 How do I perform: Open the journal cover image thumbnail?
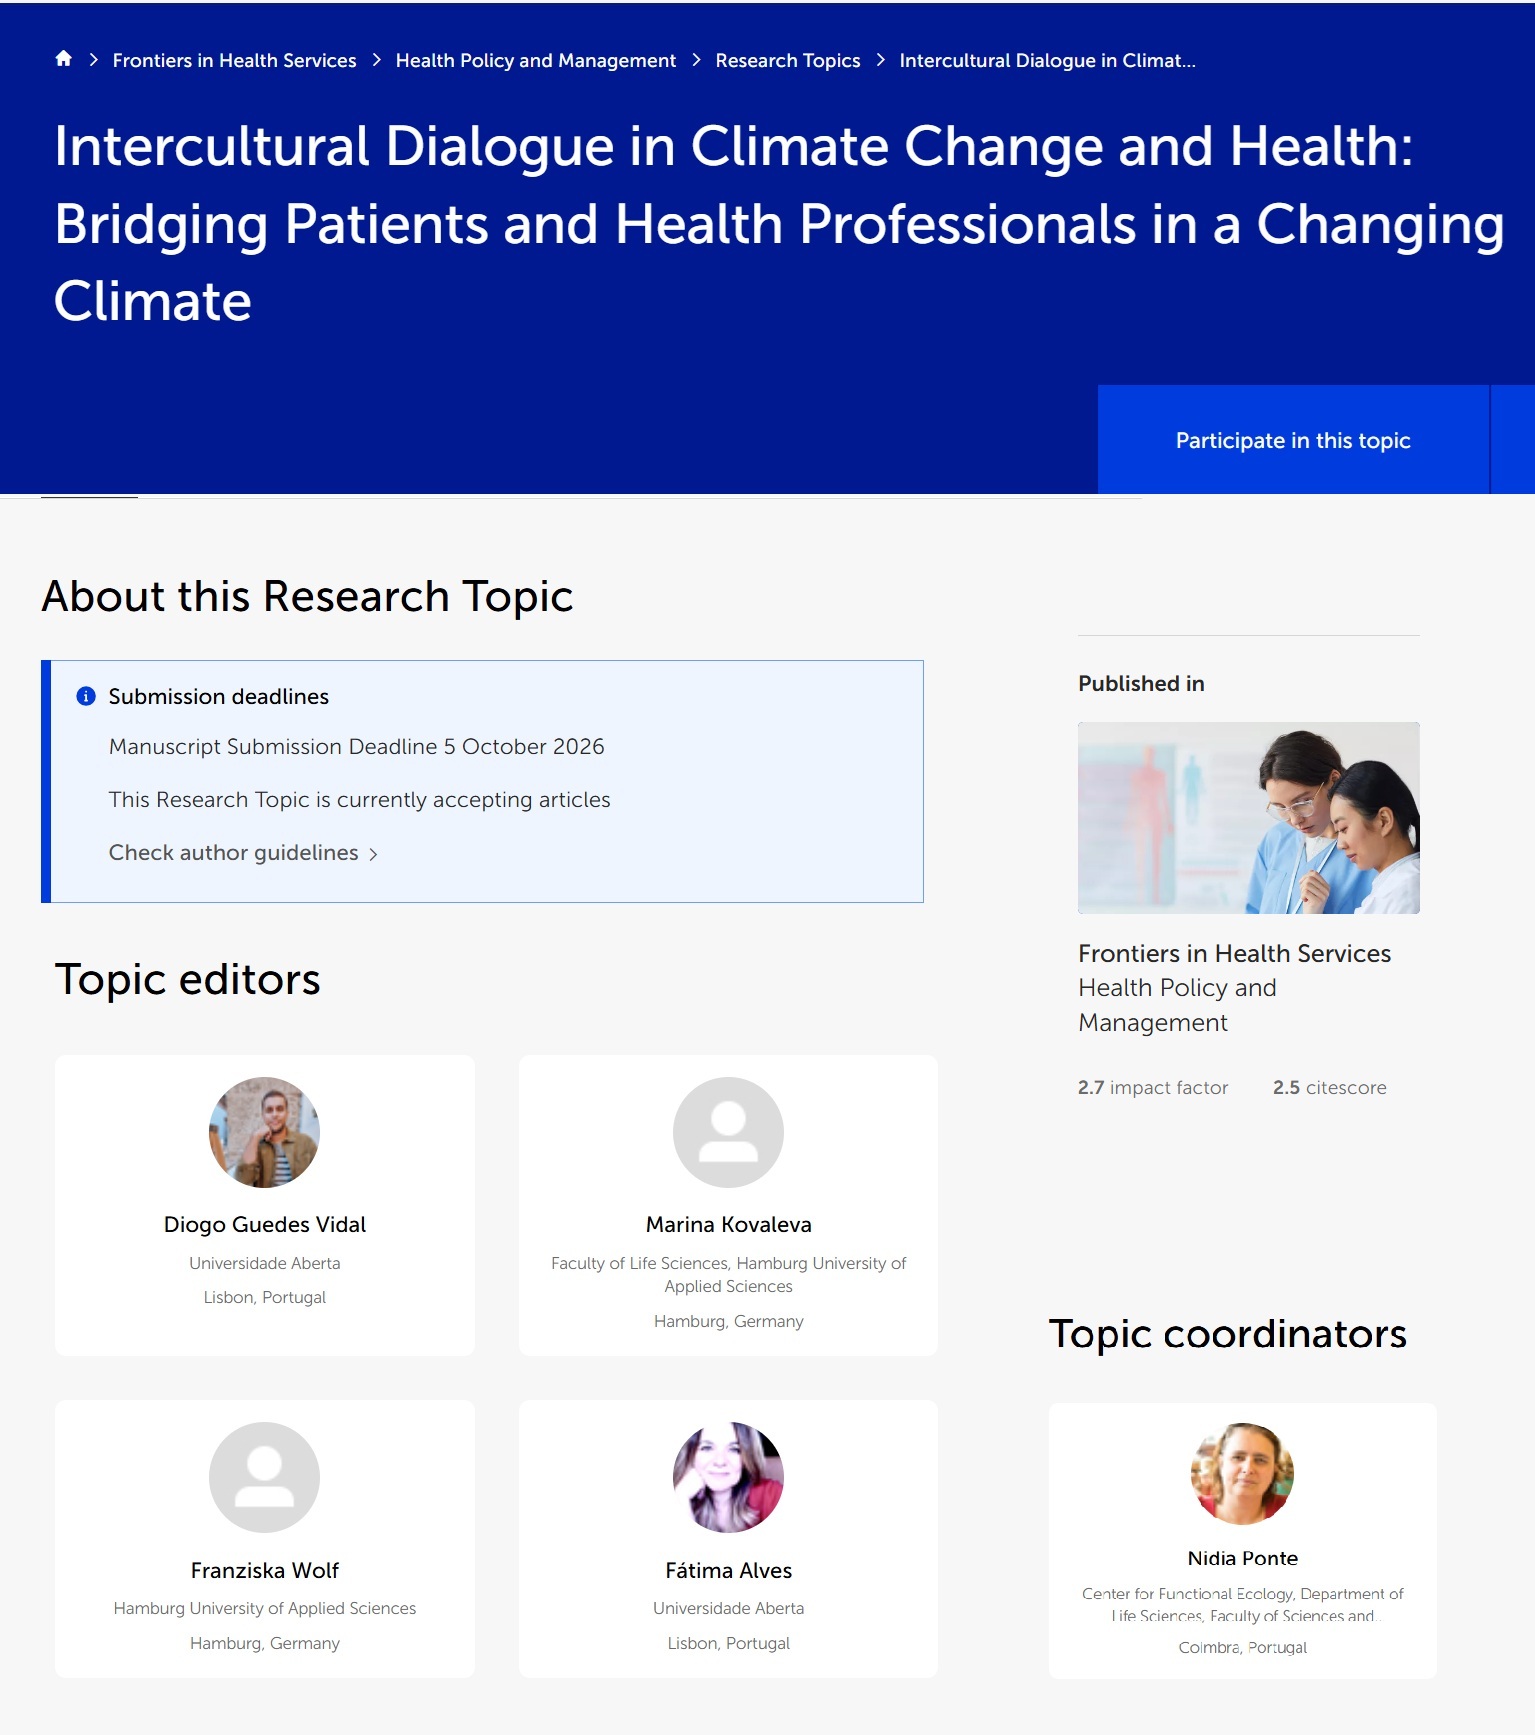1248,818
